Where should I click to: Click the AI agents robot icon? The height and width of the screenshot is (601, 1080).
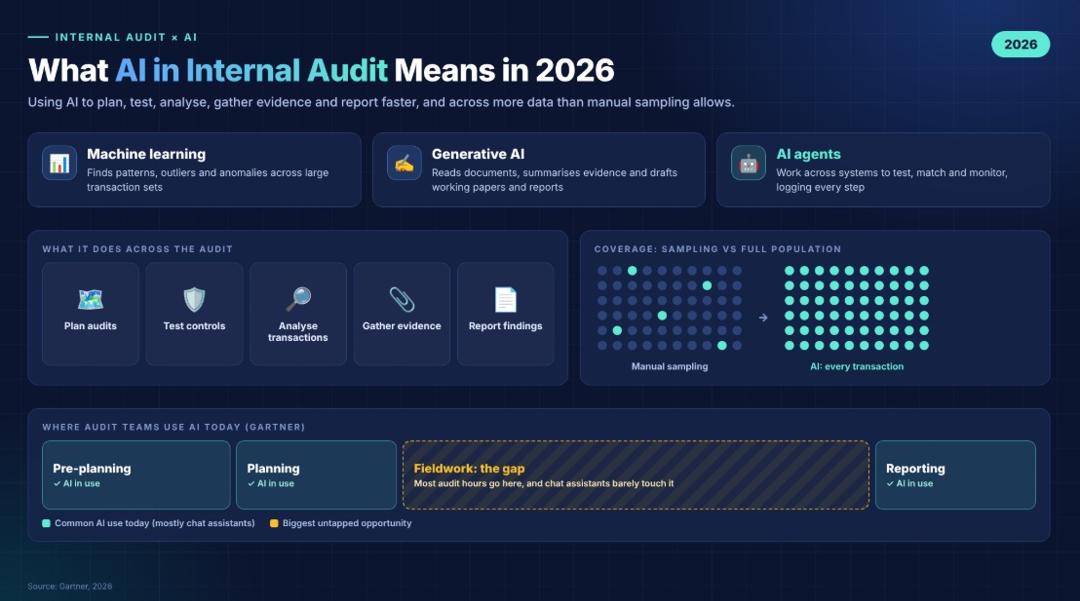click(748, 163)
